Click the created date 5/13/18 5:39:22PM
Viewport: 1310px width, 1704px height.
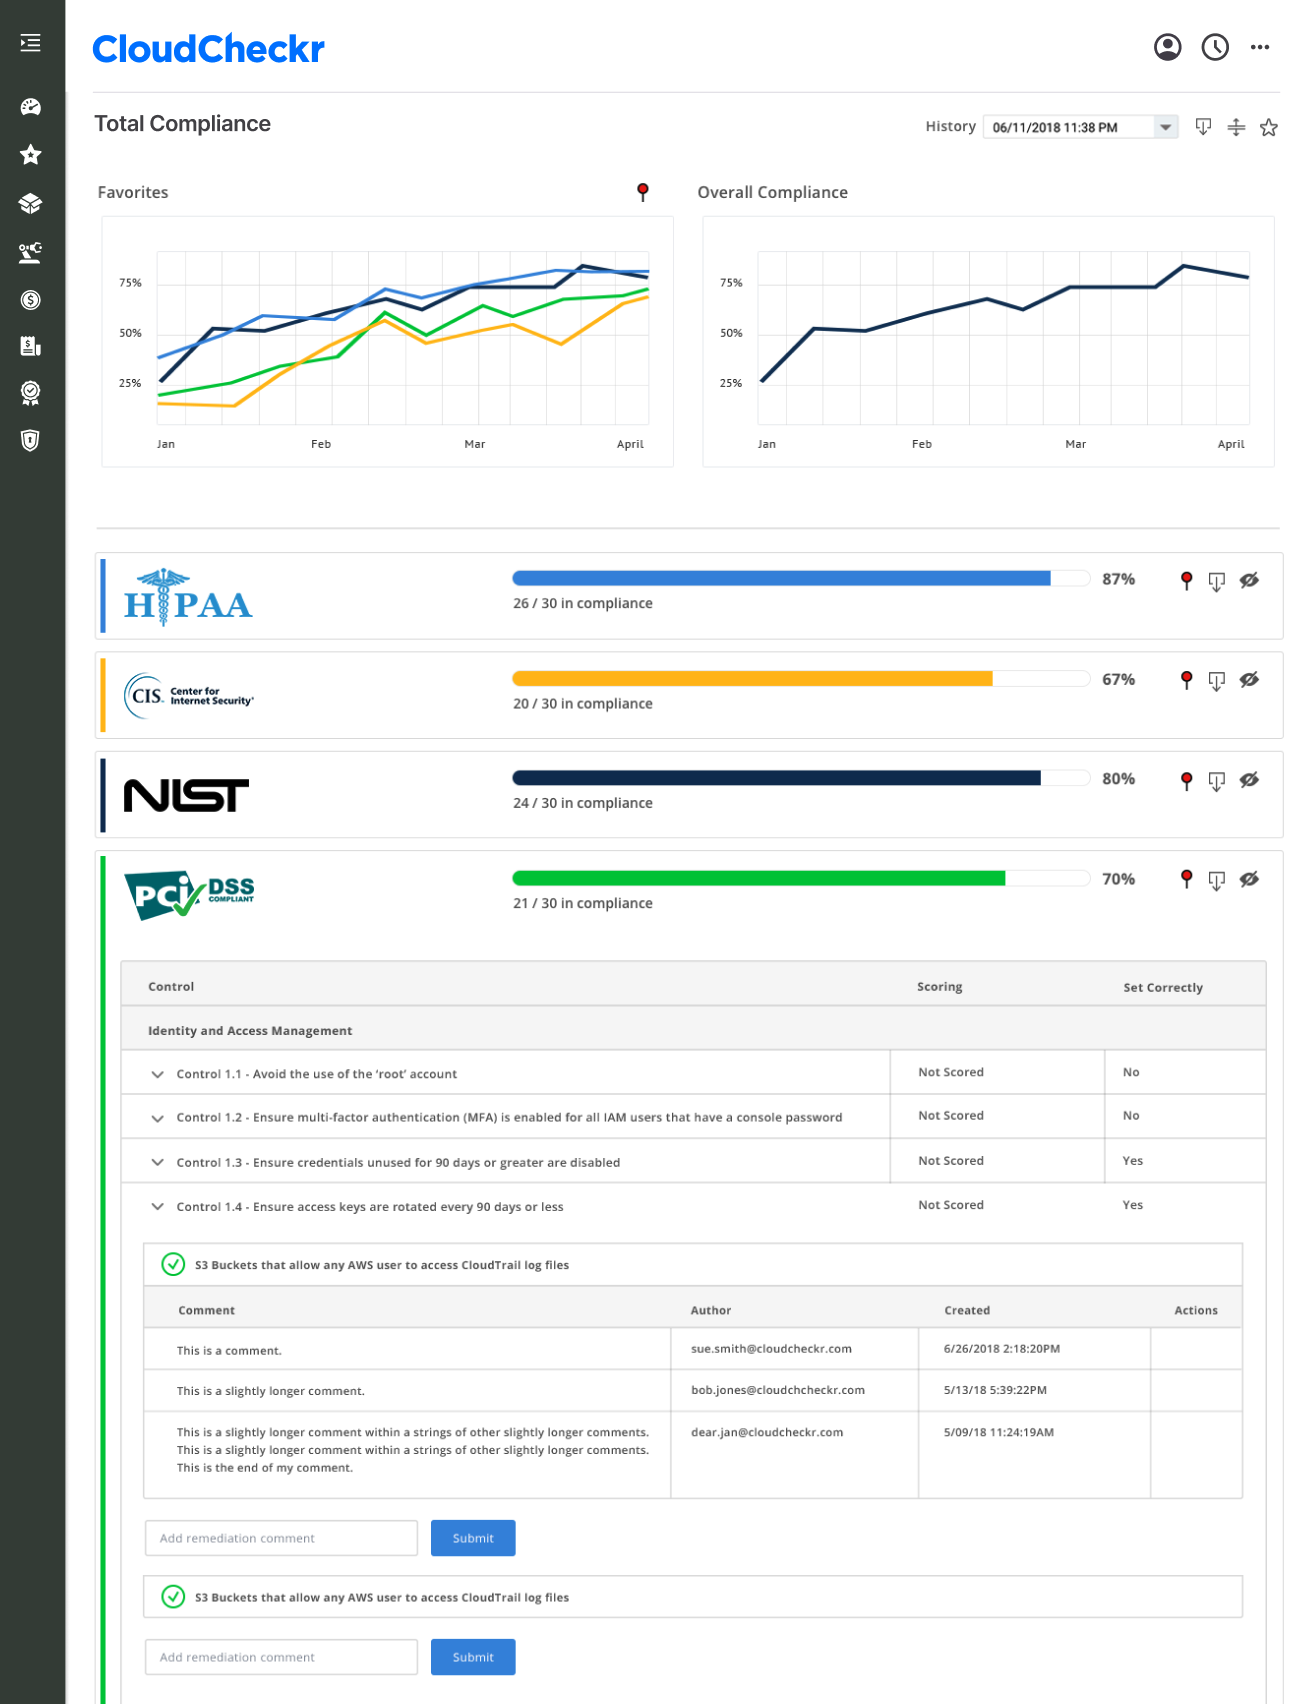995,1390
